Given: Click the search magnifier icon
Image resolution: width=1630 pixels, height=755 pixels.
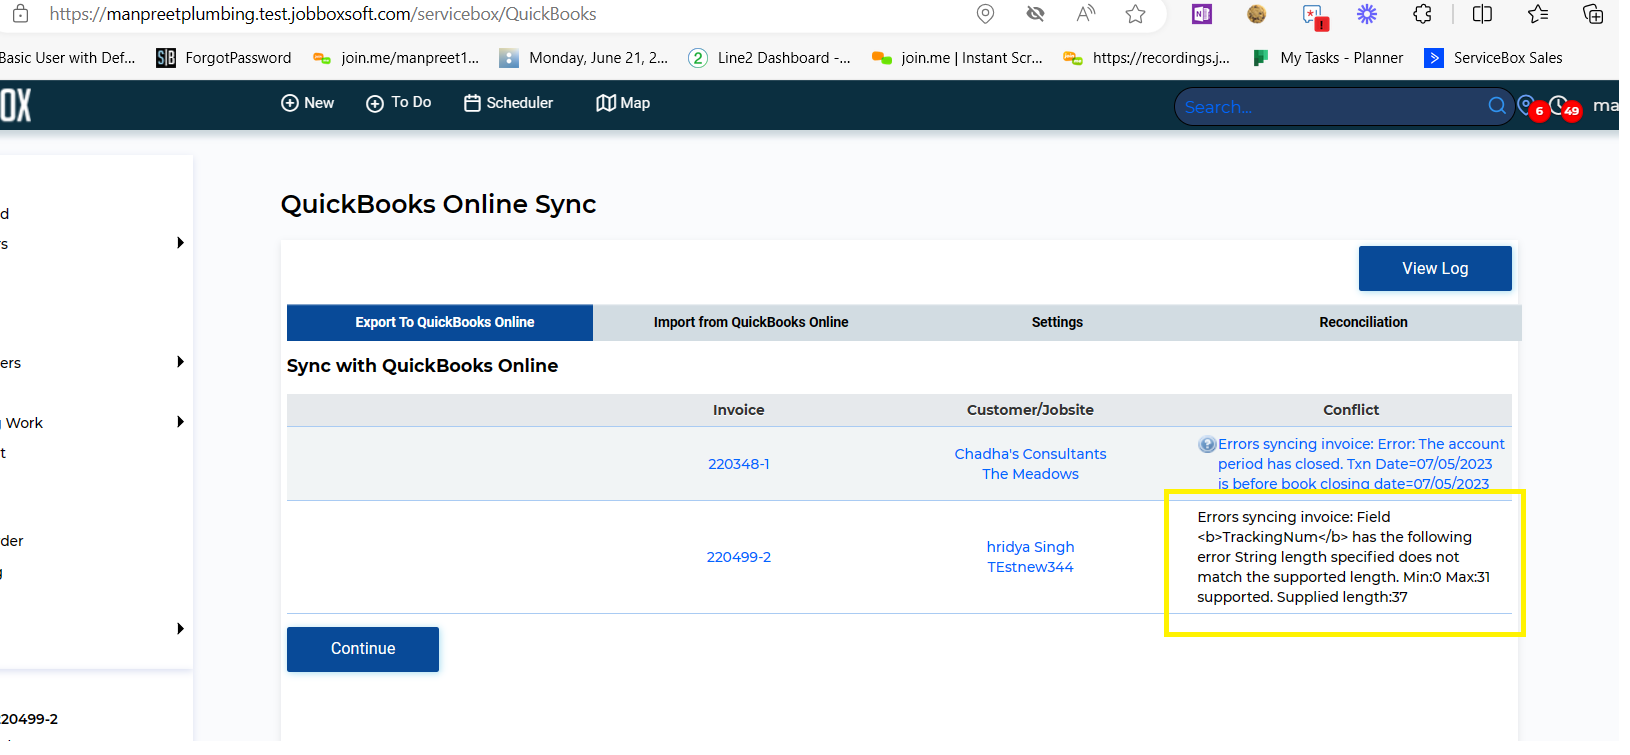Looking at the screenshot, I should [x=1497, y=105].
